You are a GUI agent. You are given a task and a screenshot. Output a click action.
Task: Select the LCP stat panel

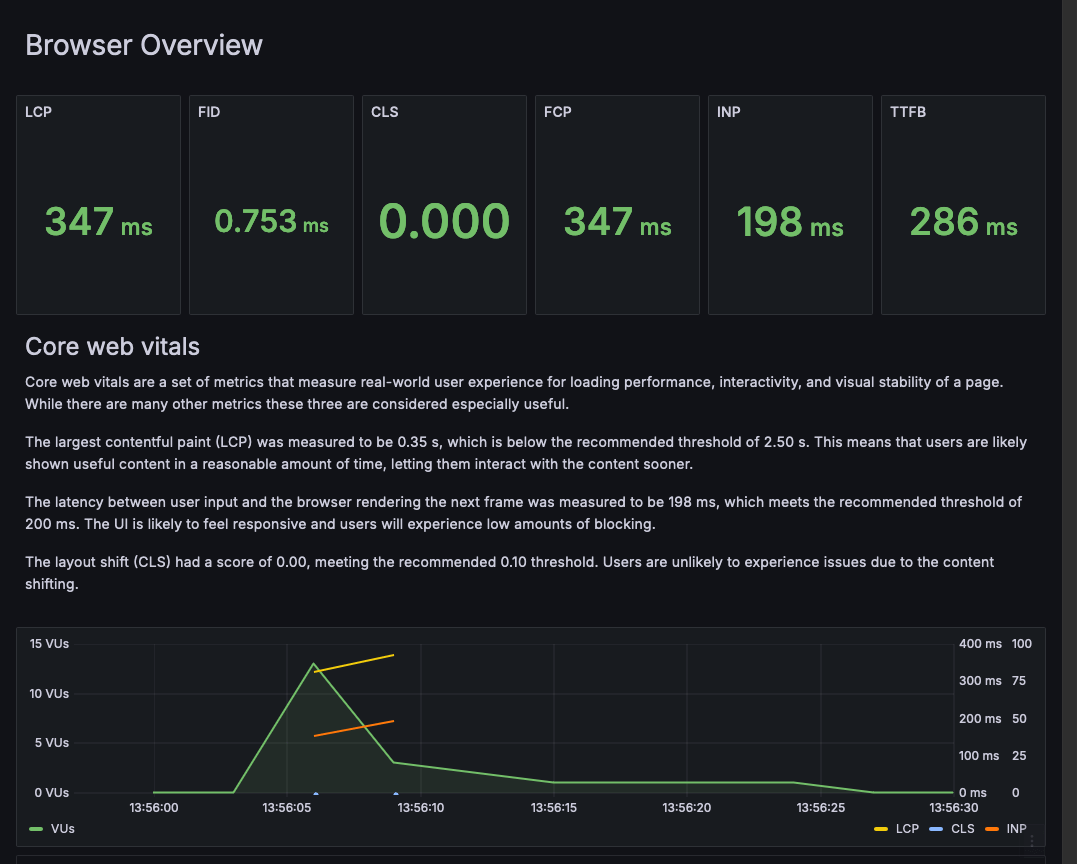pyautogui.click(x=97, y=204)
